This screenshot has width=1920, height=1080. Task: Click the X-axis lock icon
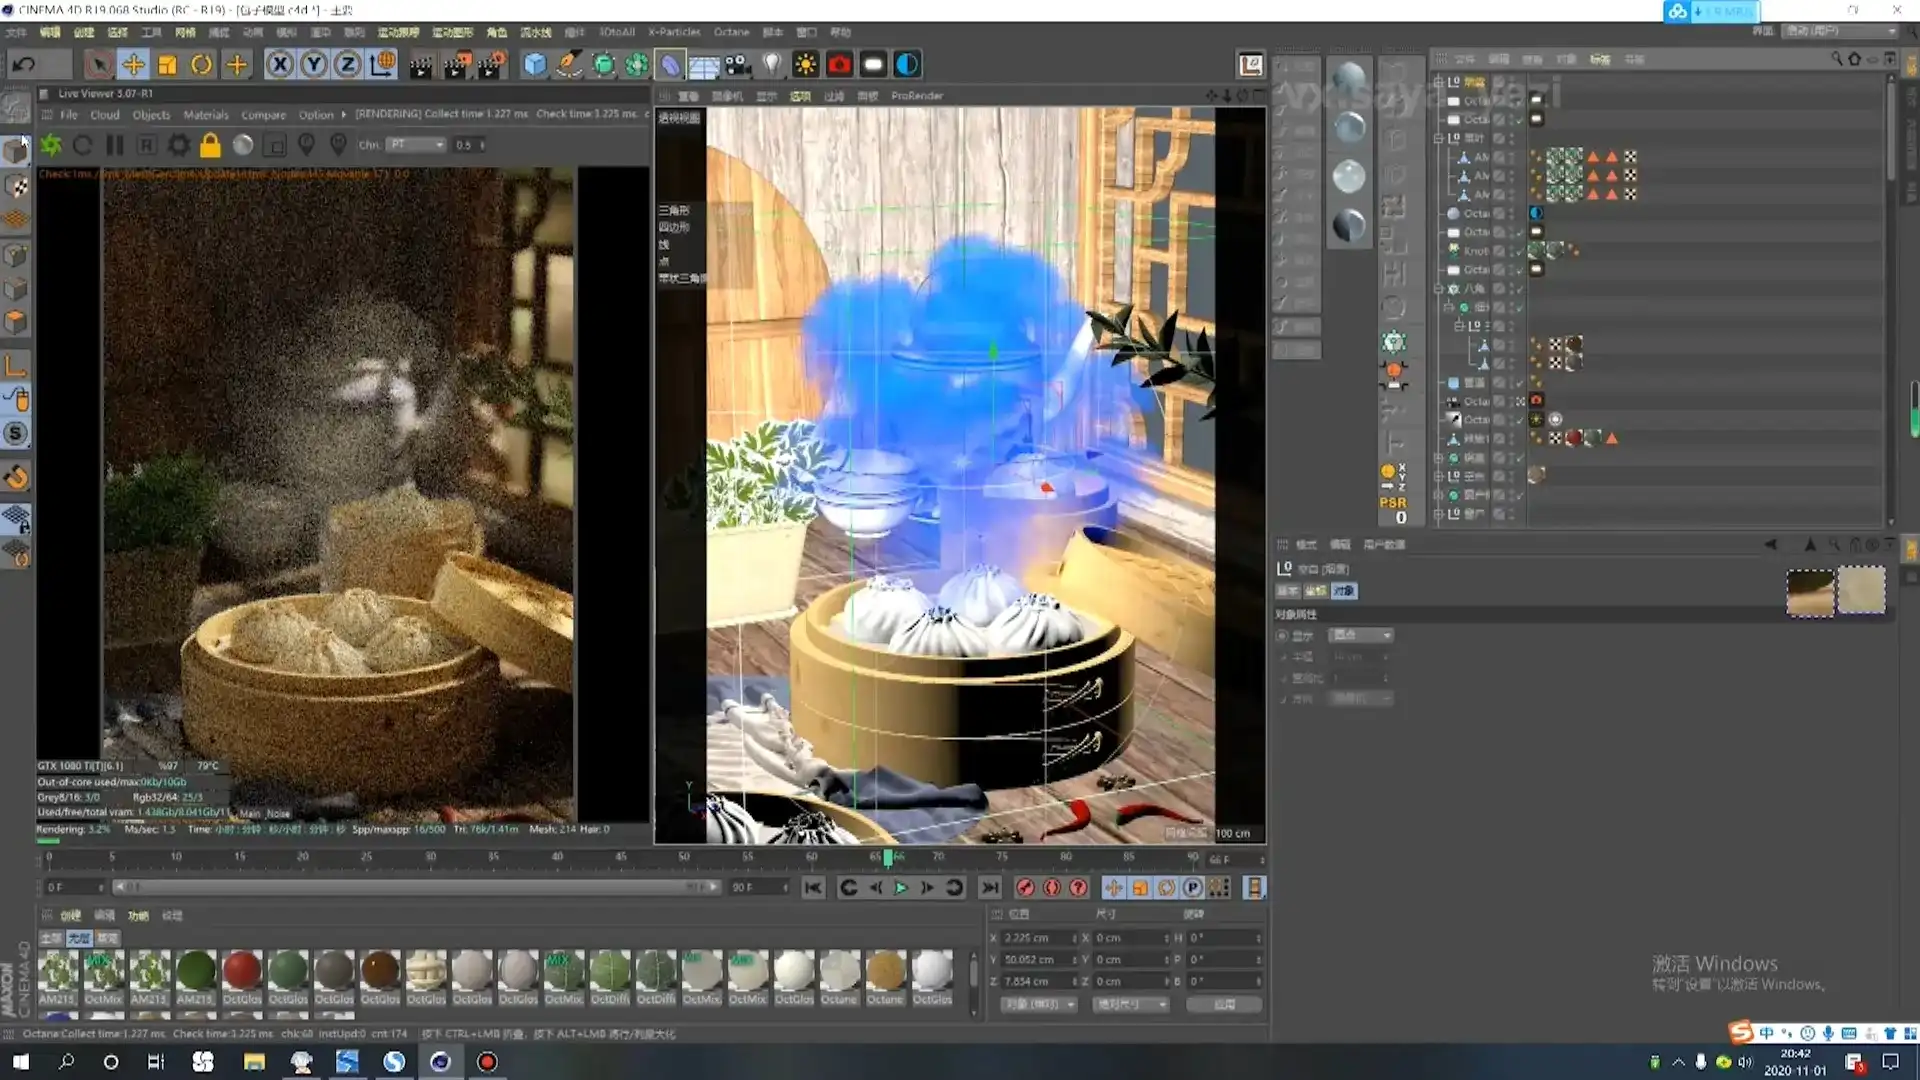[x=280, y=65]
